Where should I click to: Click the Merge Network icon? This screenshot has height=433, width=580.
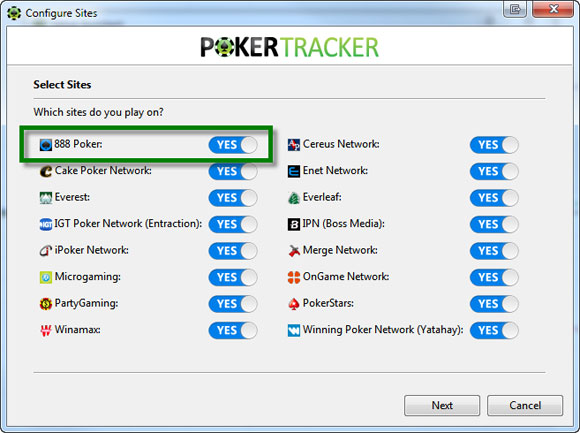tap(294, 251)
